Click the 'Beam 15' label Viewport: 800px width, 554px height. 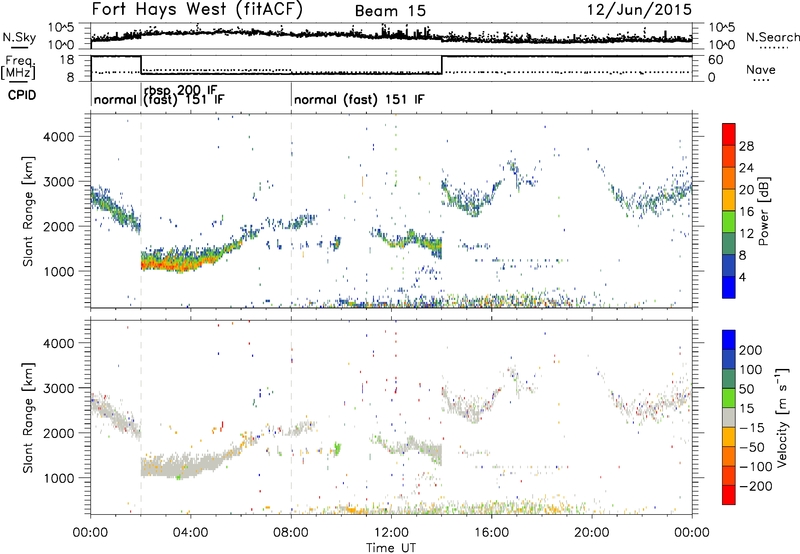coord(390,11)
